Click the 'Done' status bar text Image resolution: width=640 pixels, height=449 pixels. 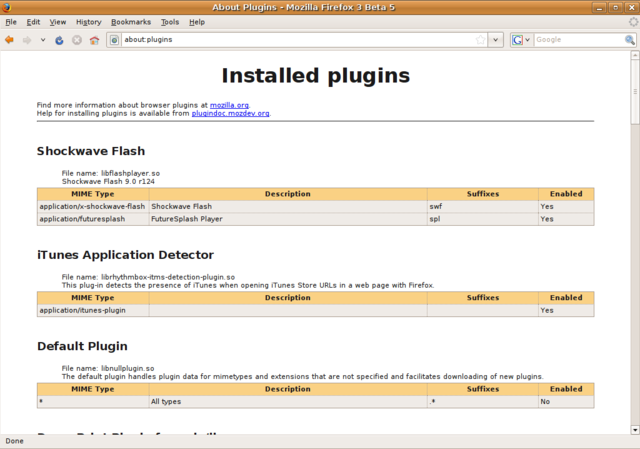[x=14, y=441]
